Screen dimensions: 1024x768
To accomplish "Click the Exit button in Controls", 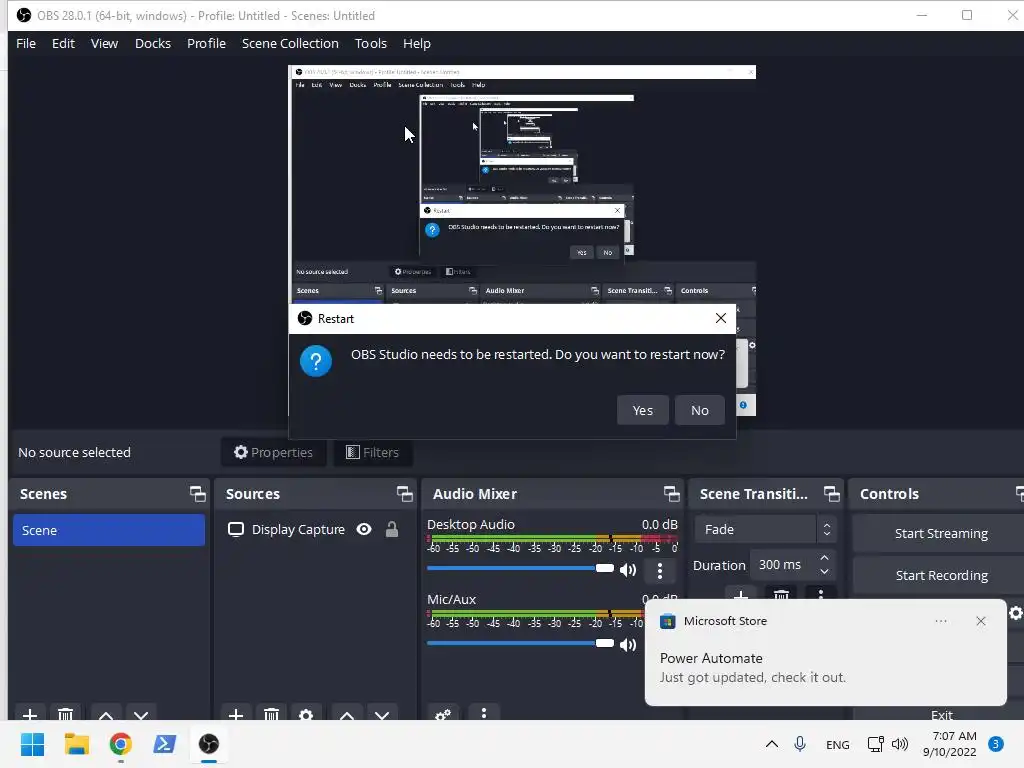I will point(941,714).
